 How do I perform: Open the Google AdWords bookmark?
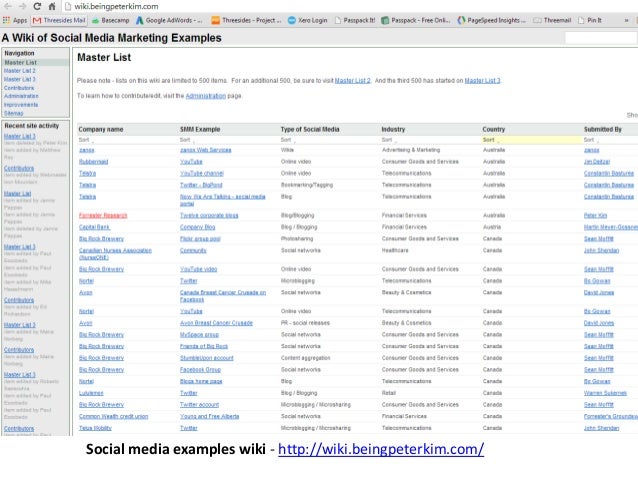pyautogui.click(x=169, y=20)
